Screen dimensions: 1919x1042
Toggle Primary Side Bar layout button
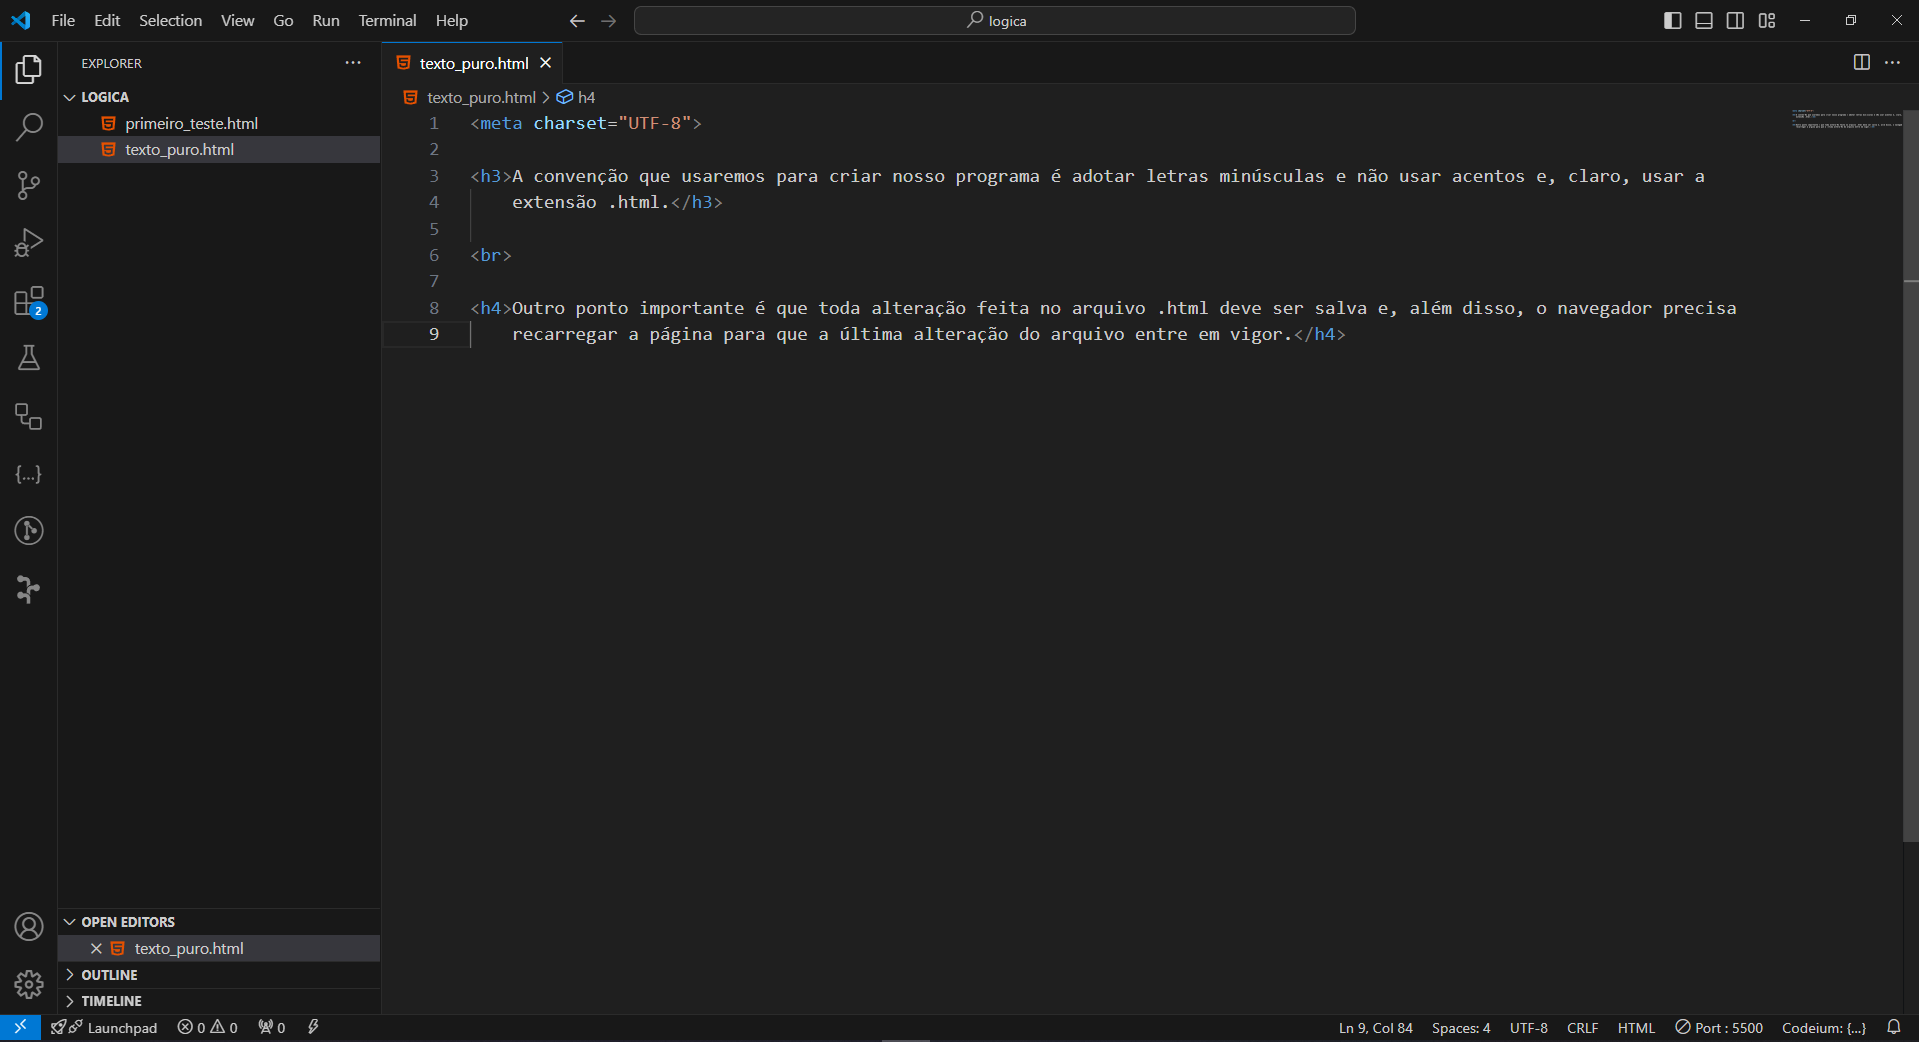coord(1672,21)
